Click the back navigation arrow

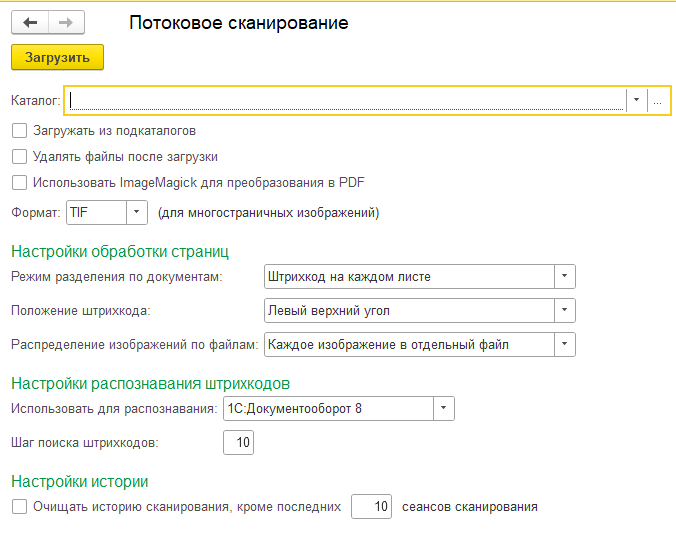click(x=29, y=23)
